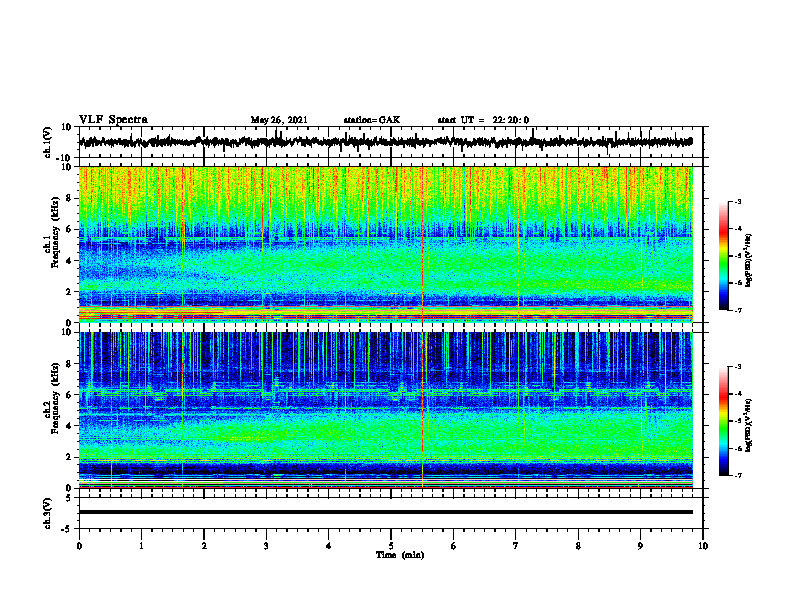Click tick label "1" on the Time axis

(141, 546)
